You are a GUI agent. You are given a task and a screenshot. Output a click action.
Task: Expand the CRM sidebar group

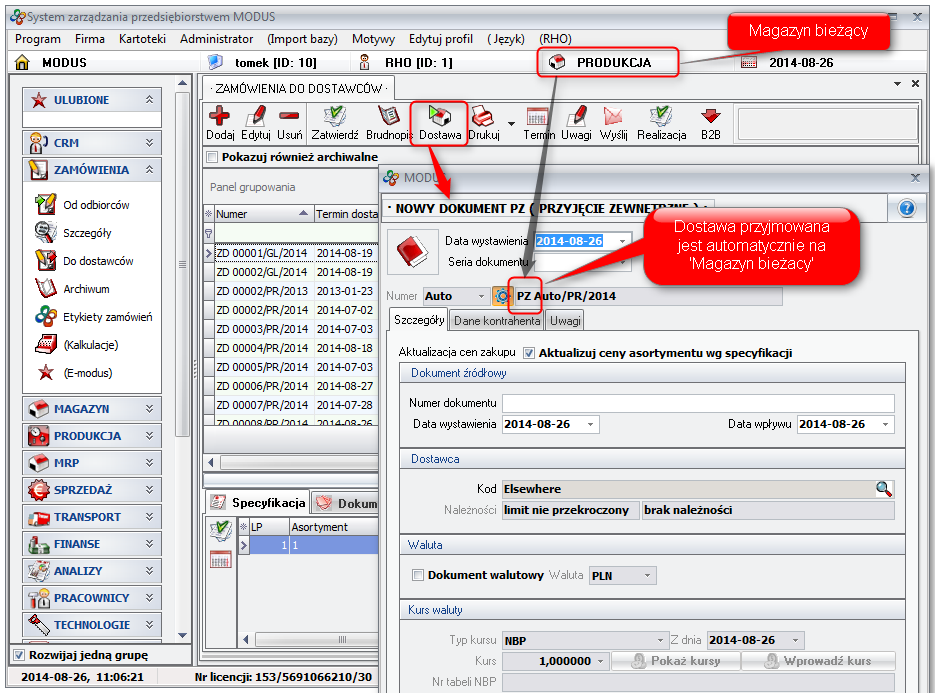pos(150,143)
